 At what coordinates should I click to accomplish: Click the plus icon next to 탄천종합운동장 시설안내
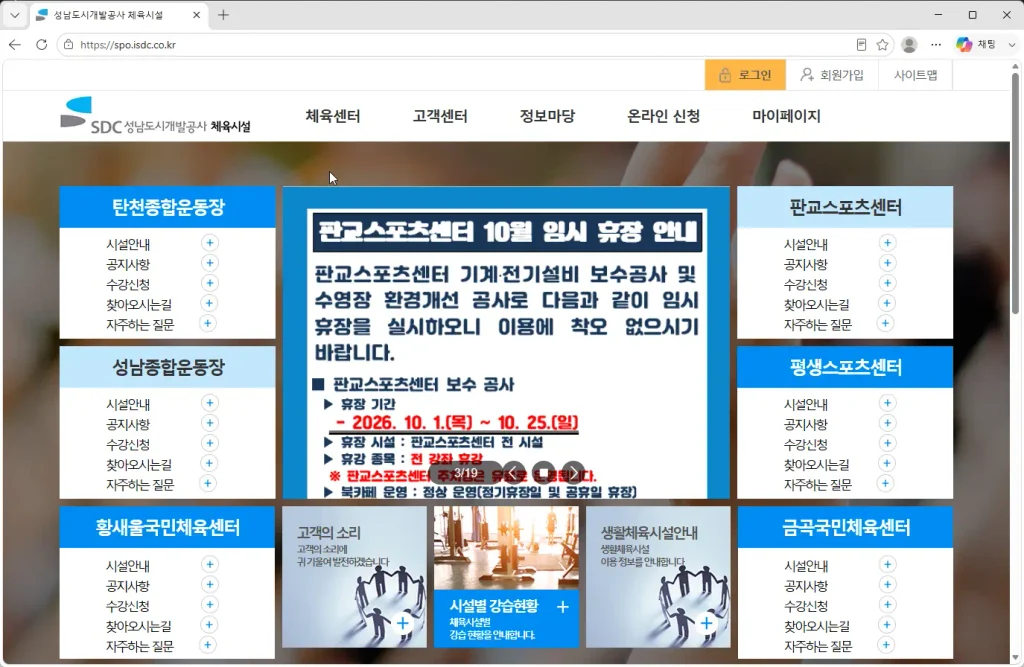(210, 243)
